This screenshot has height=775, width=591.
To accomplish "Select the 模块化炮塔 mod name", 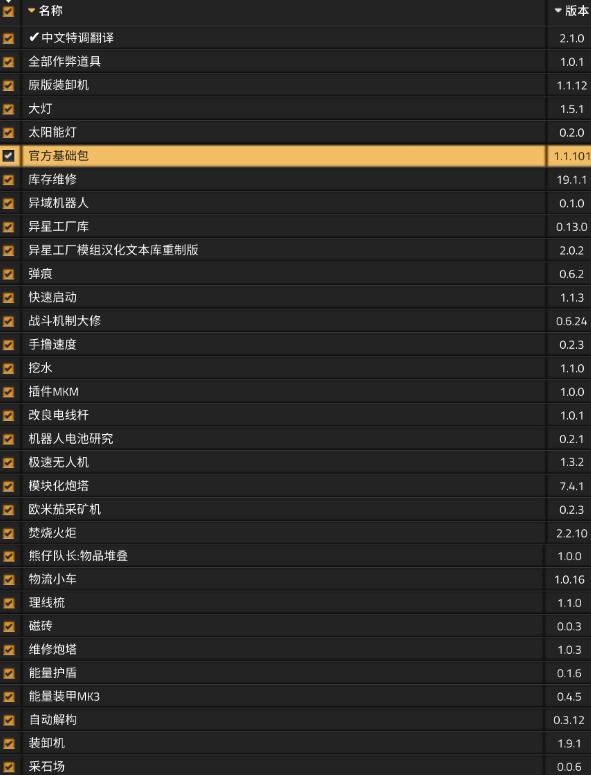I will pyautogui.click(x=58, y=486).
